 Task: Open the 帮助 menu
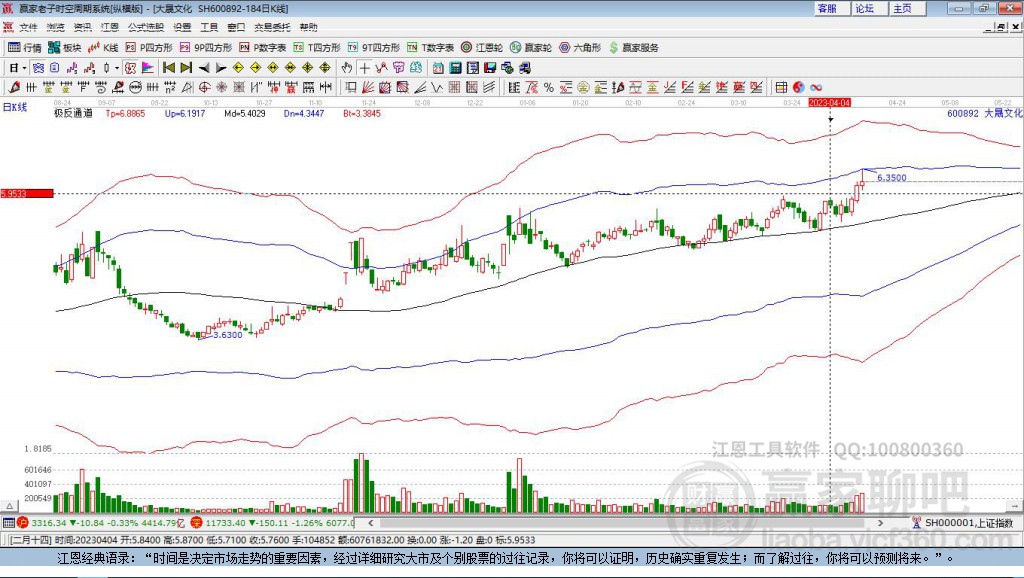pyautogui.click(x=308, y=27)
